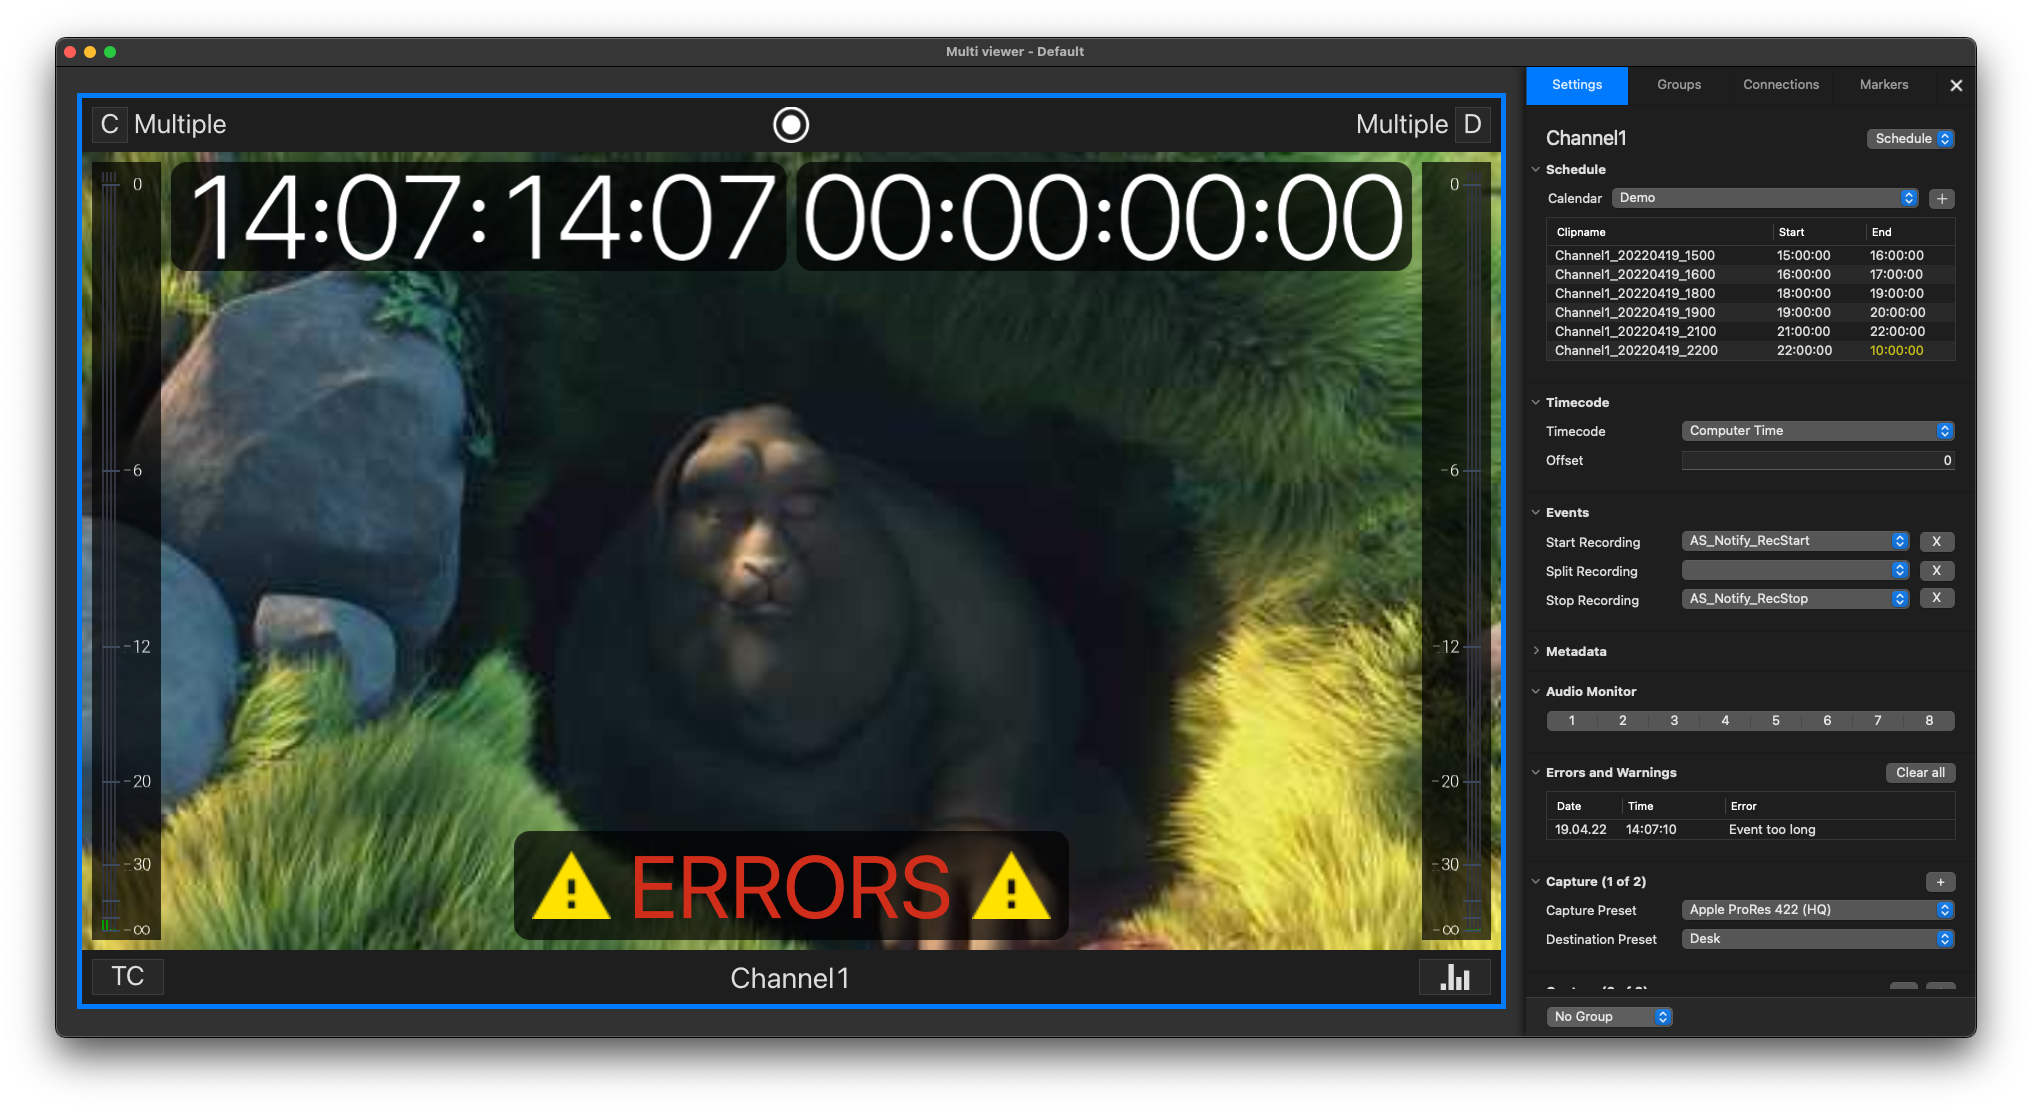The height and width of the screenshot is (1111, 2032).
Task: Open the Stop Recording event dropdown
Action: (x=1795, y=599)
